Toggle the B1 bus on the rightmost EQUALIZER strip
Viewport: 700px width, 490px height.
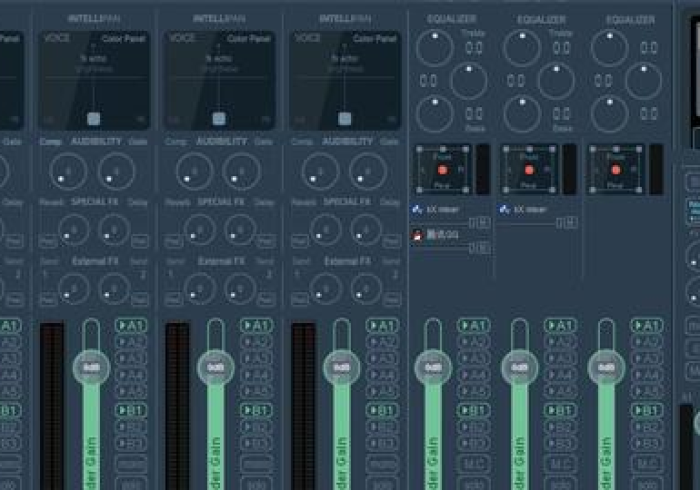coord(647,410)
